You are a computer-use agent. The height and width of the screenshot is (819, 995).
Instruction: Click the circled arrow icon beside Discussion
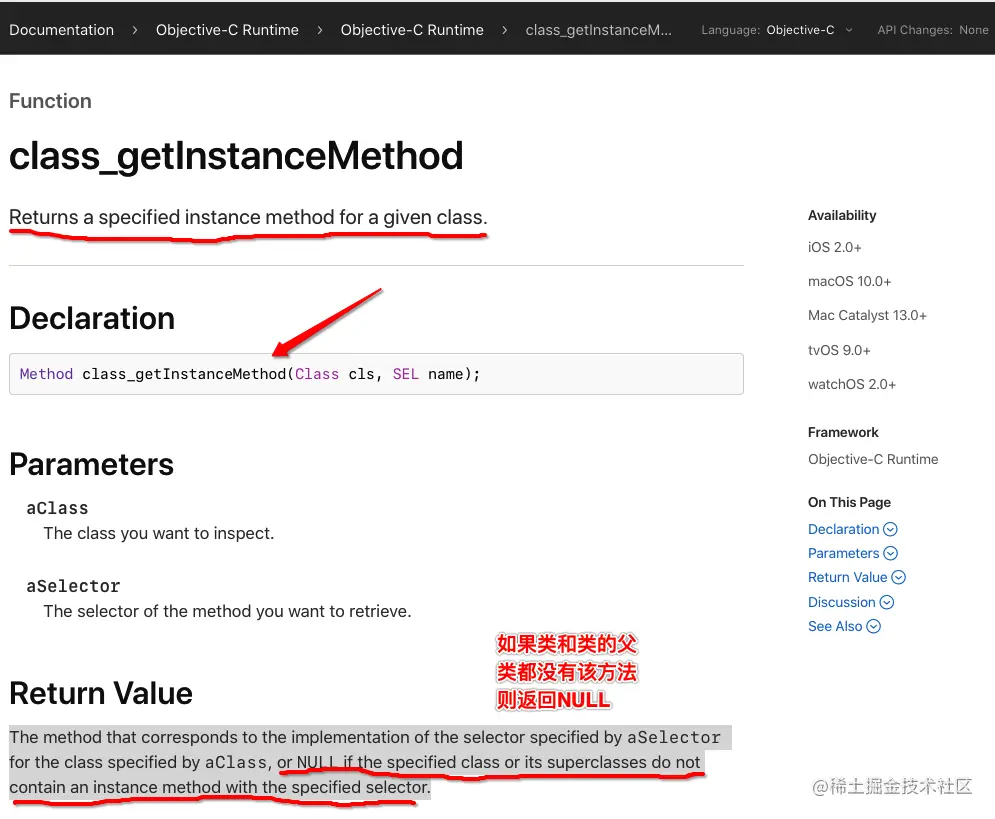click(x=886, y=602)
